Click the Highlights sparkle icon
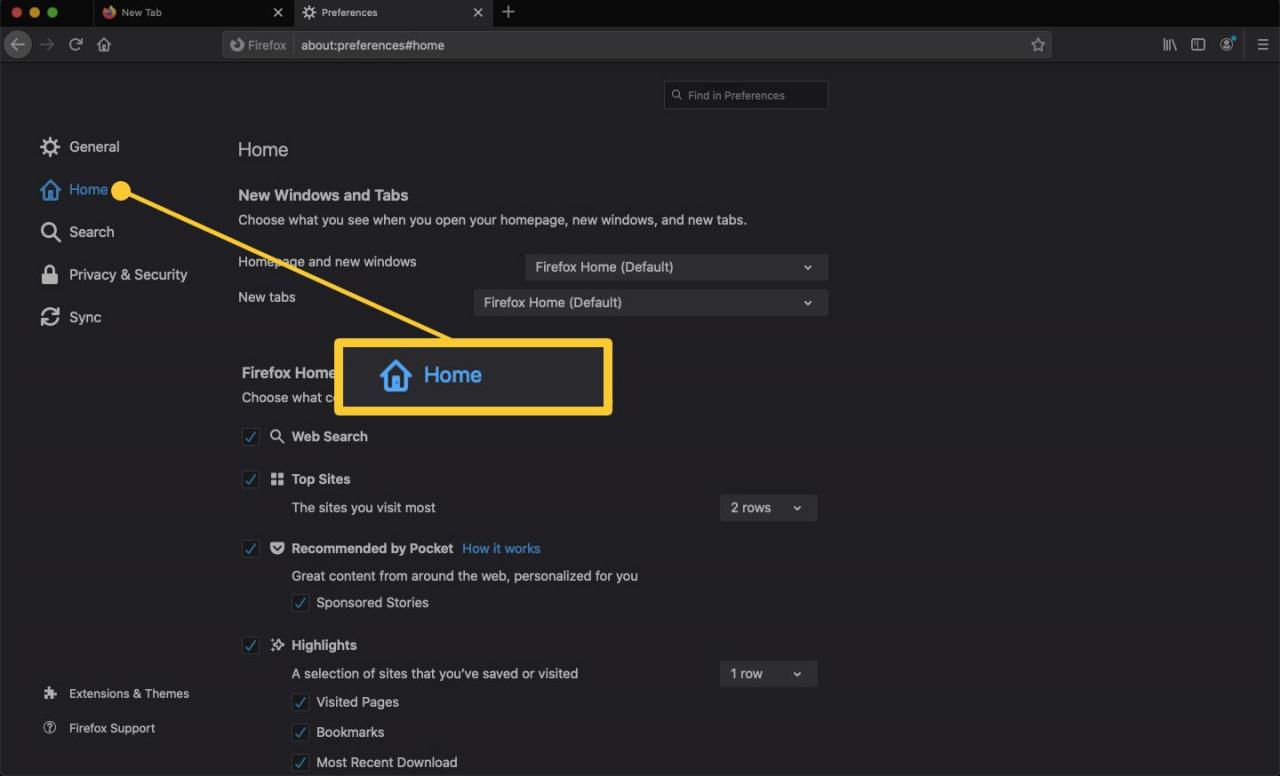1280x776 pixels. tap(277, 645)
